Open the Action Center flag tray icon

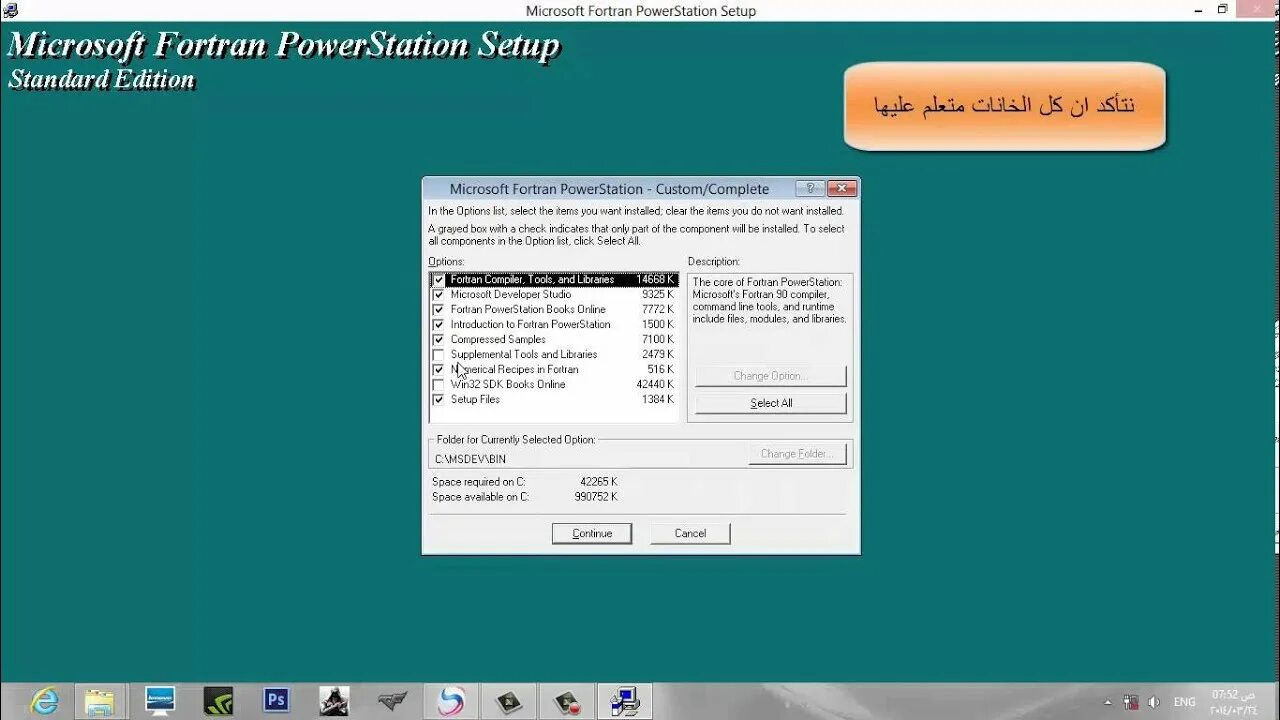click(1131, 702)
